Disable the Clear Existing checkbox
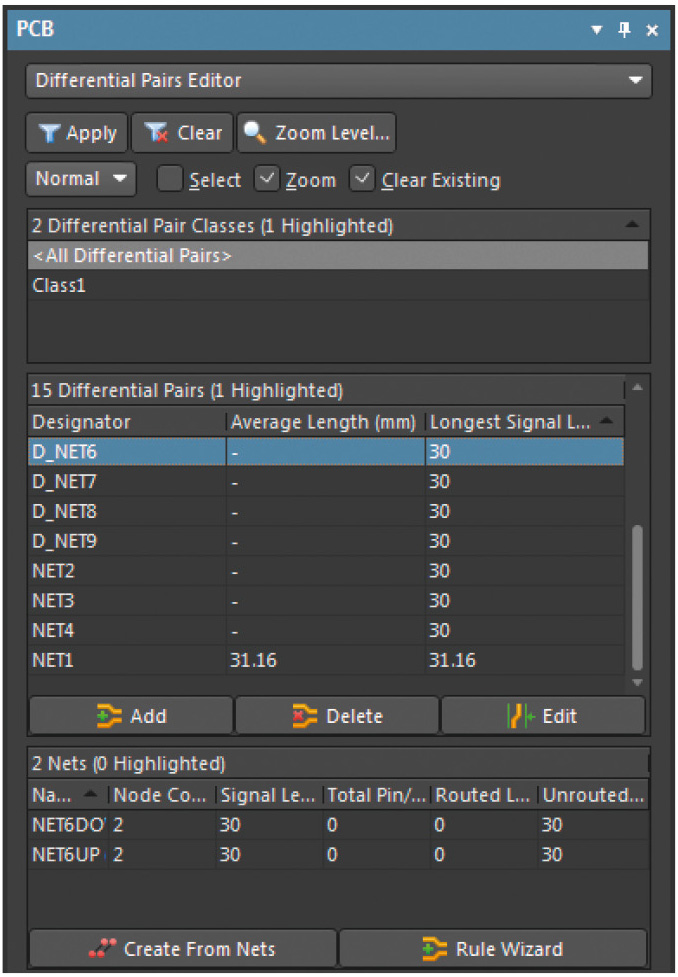Screen dimensions: 678x977 (362, 180)
